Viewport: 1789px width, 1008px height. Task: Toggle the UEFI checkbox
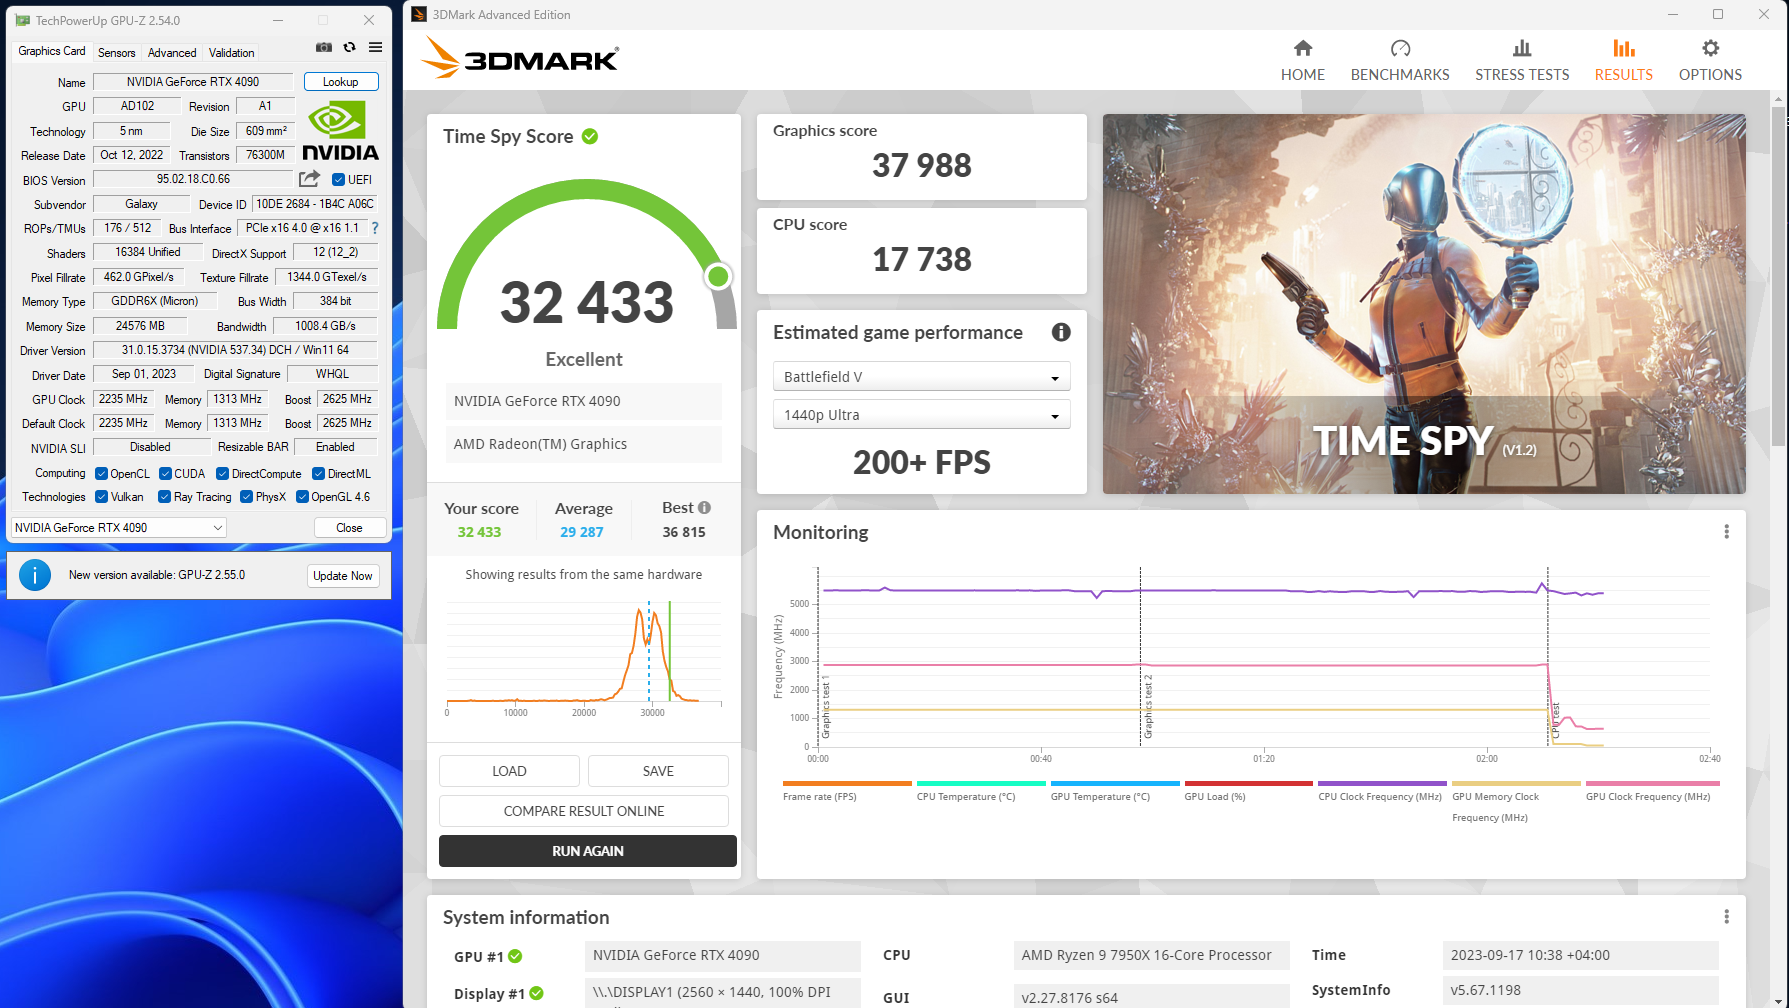tap(338, 180)
